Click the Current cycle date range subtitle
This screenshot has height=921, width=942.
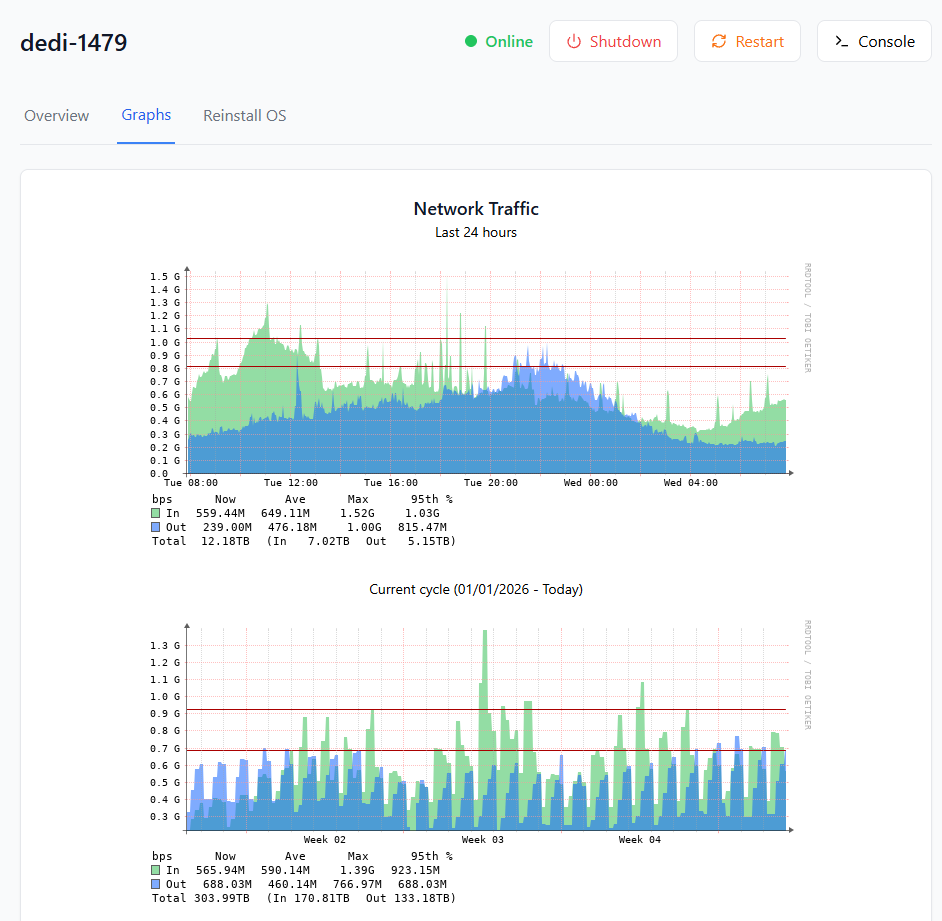coord(476,590)
